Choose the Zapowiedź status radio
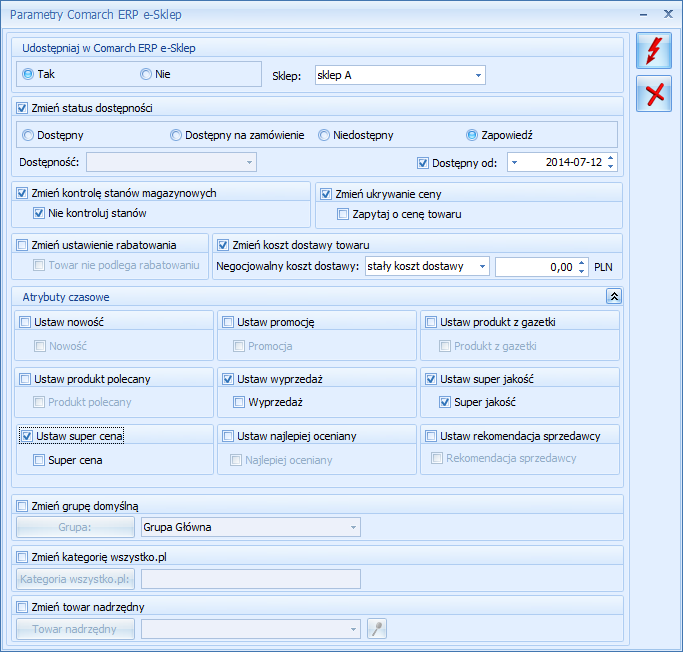 (x=472, y=135)
